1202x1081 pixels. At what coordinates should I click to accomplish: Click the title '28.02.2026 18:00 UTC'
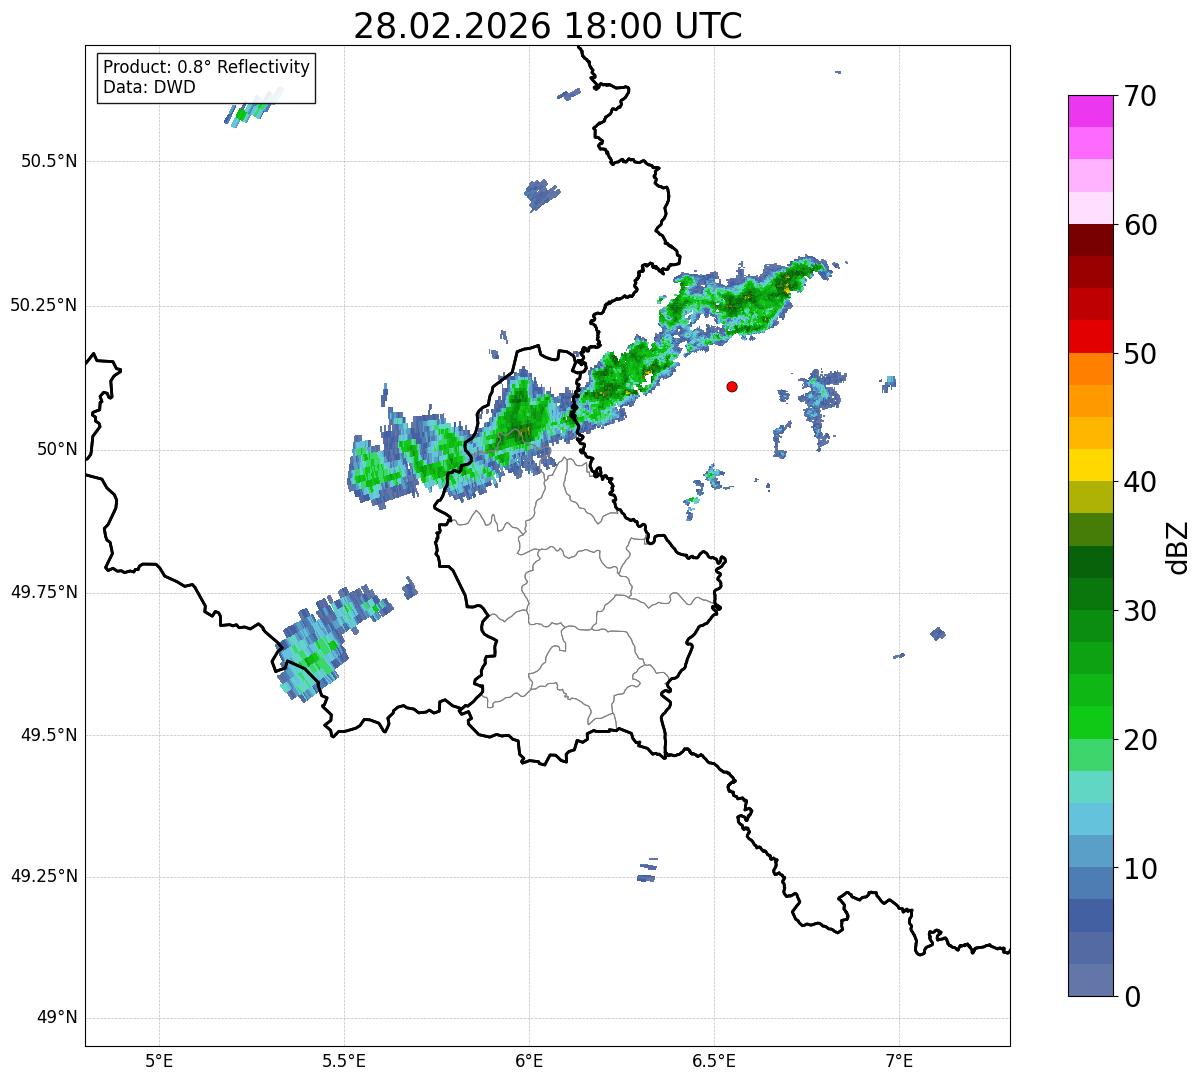(548, 26)
